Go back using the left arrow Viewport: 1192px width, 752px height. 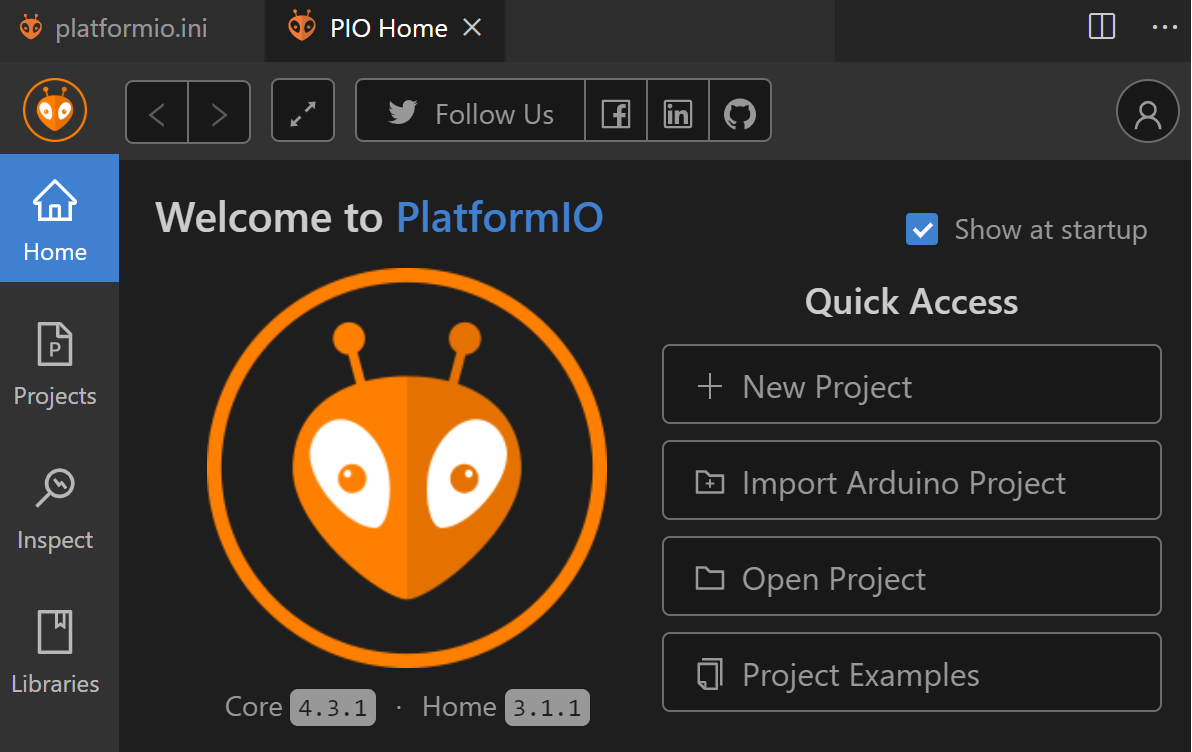pyautogui.click(x=157, y=113)
